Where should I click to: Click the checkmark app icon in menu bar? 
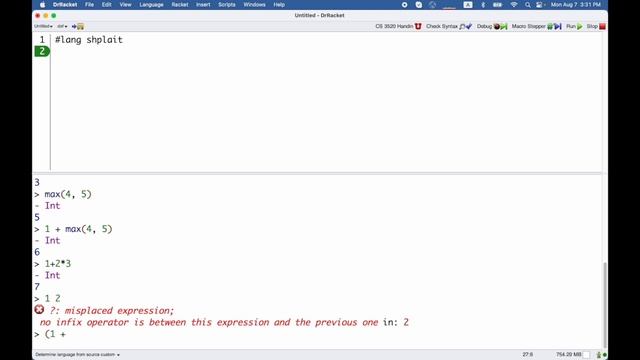click(419, 4)
